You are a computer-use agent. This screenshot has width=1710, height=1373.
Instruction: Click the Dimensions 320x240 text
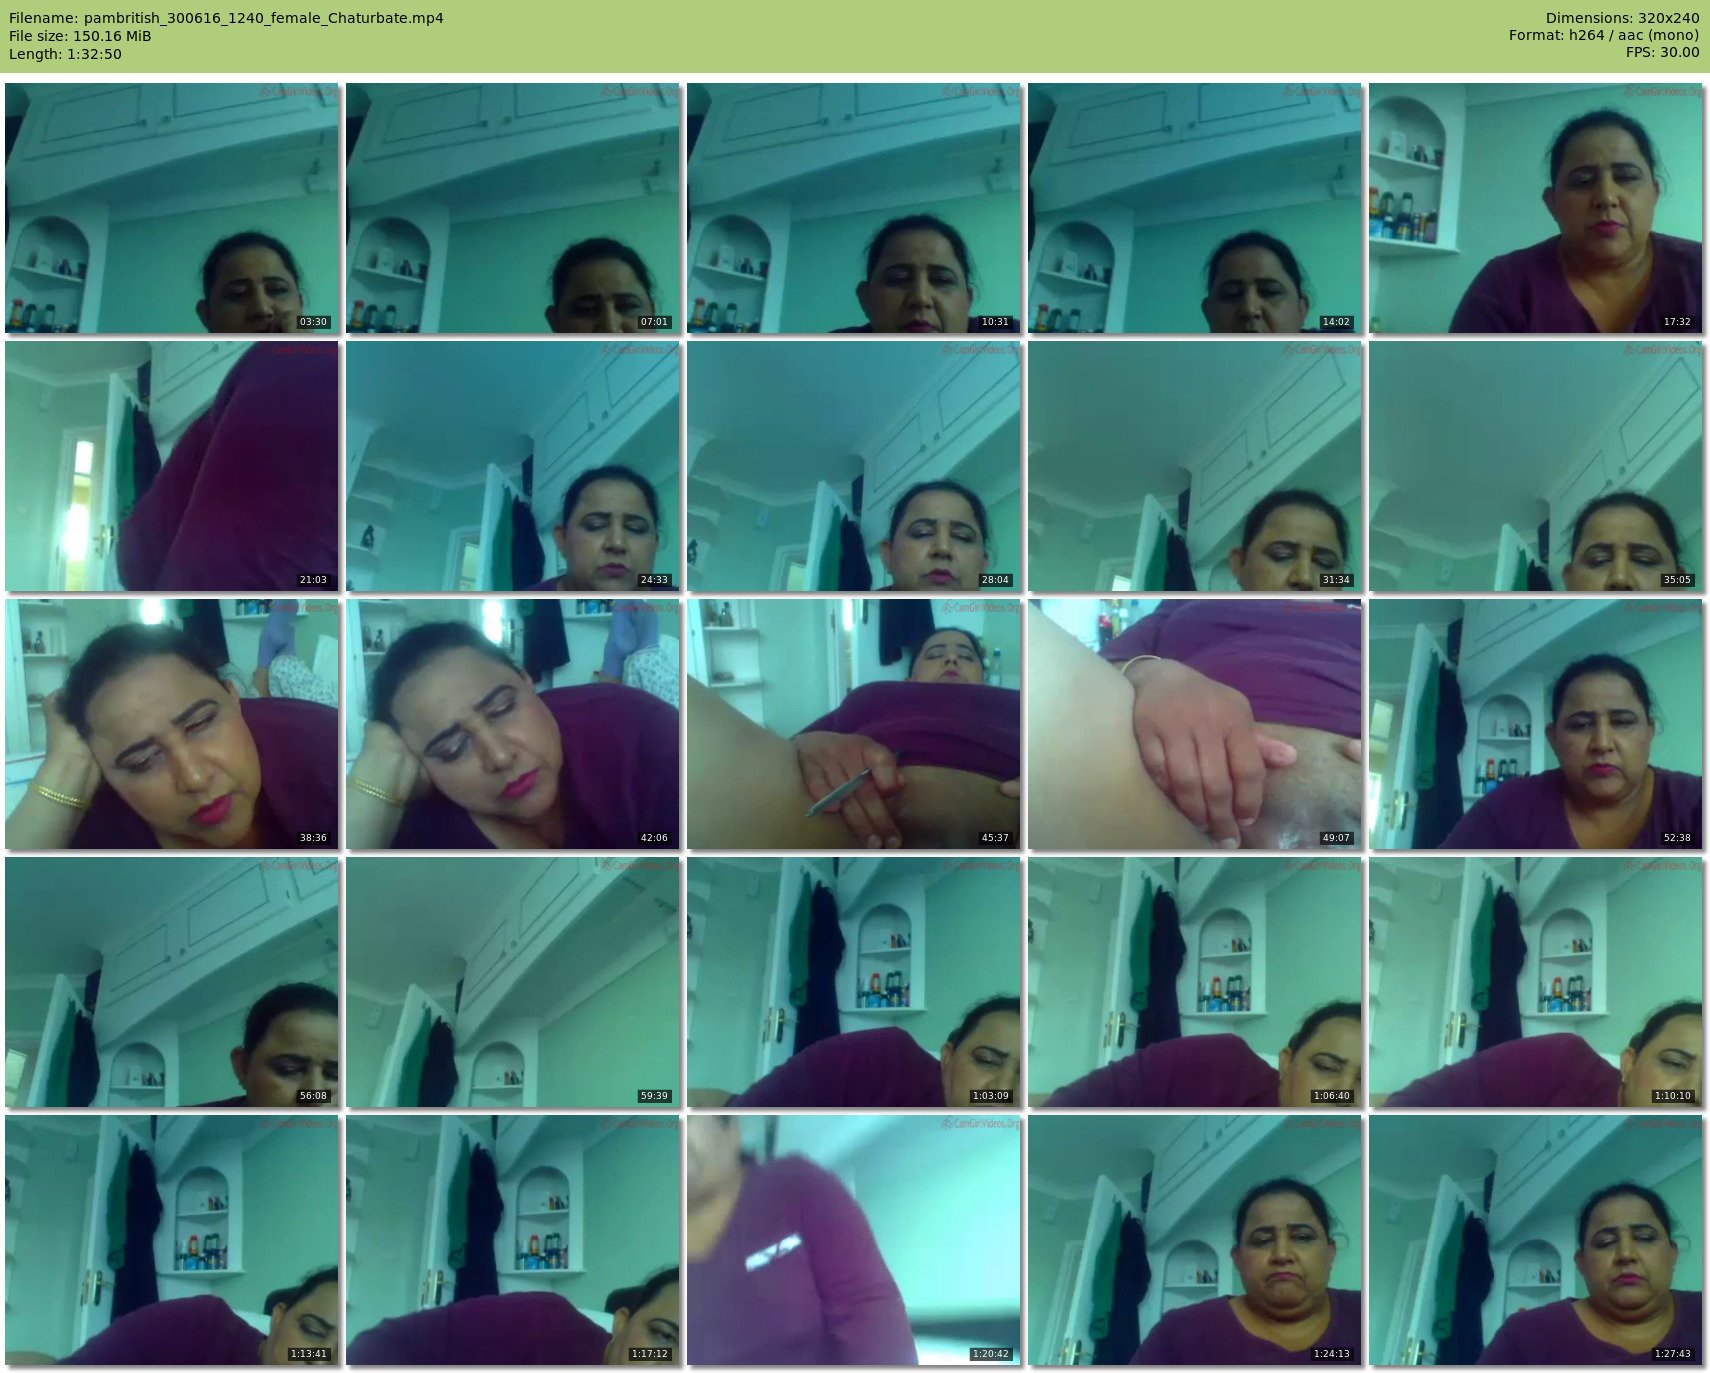[x=1622, y=18]
